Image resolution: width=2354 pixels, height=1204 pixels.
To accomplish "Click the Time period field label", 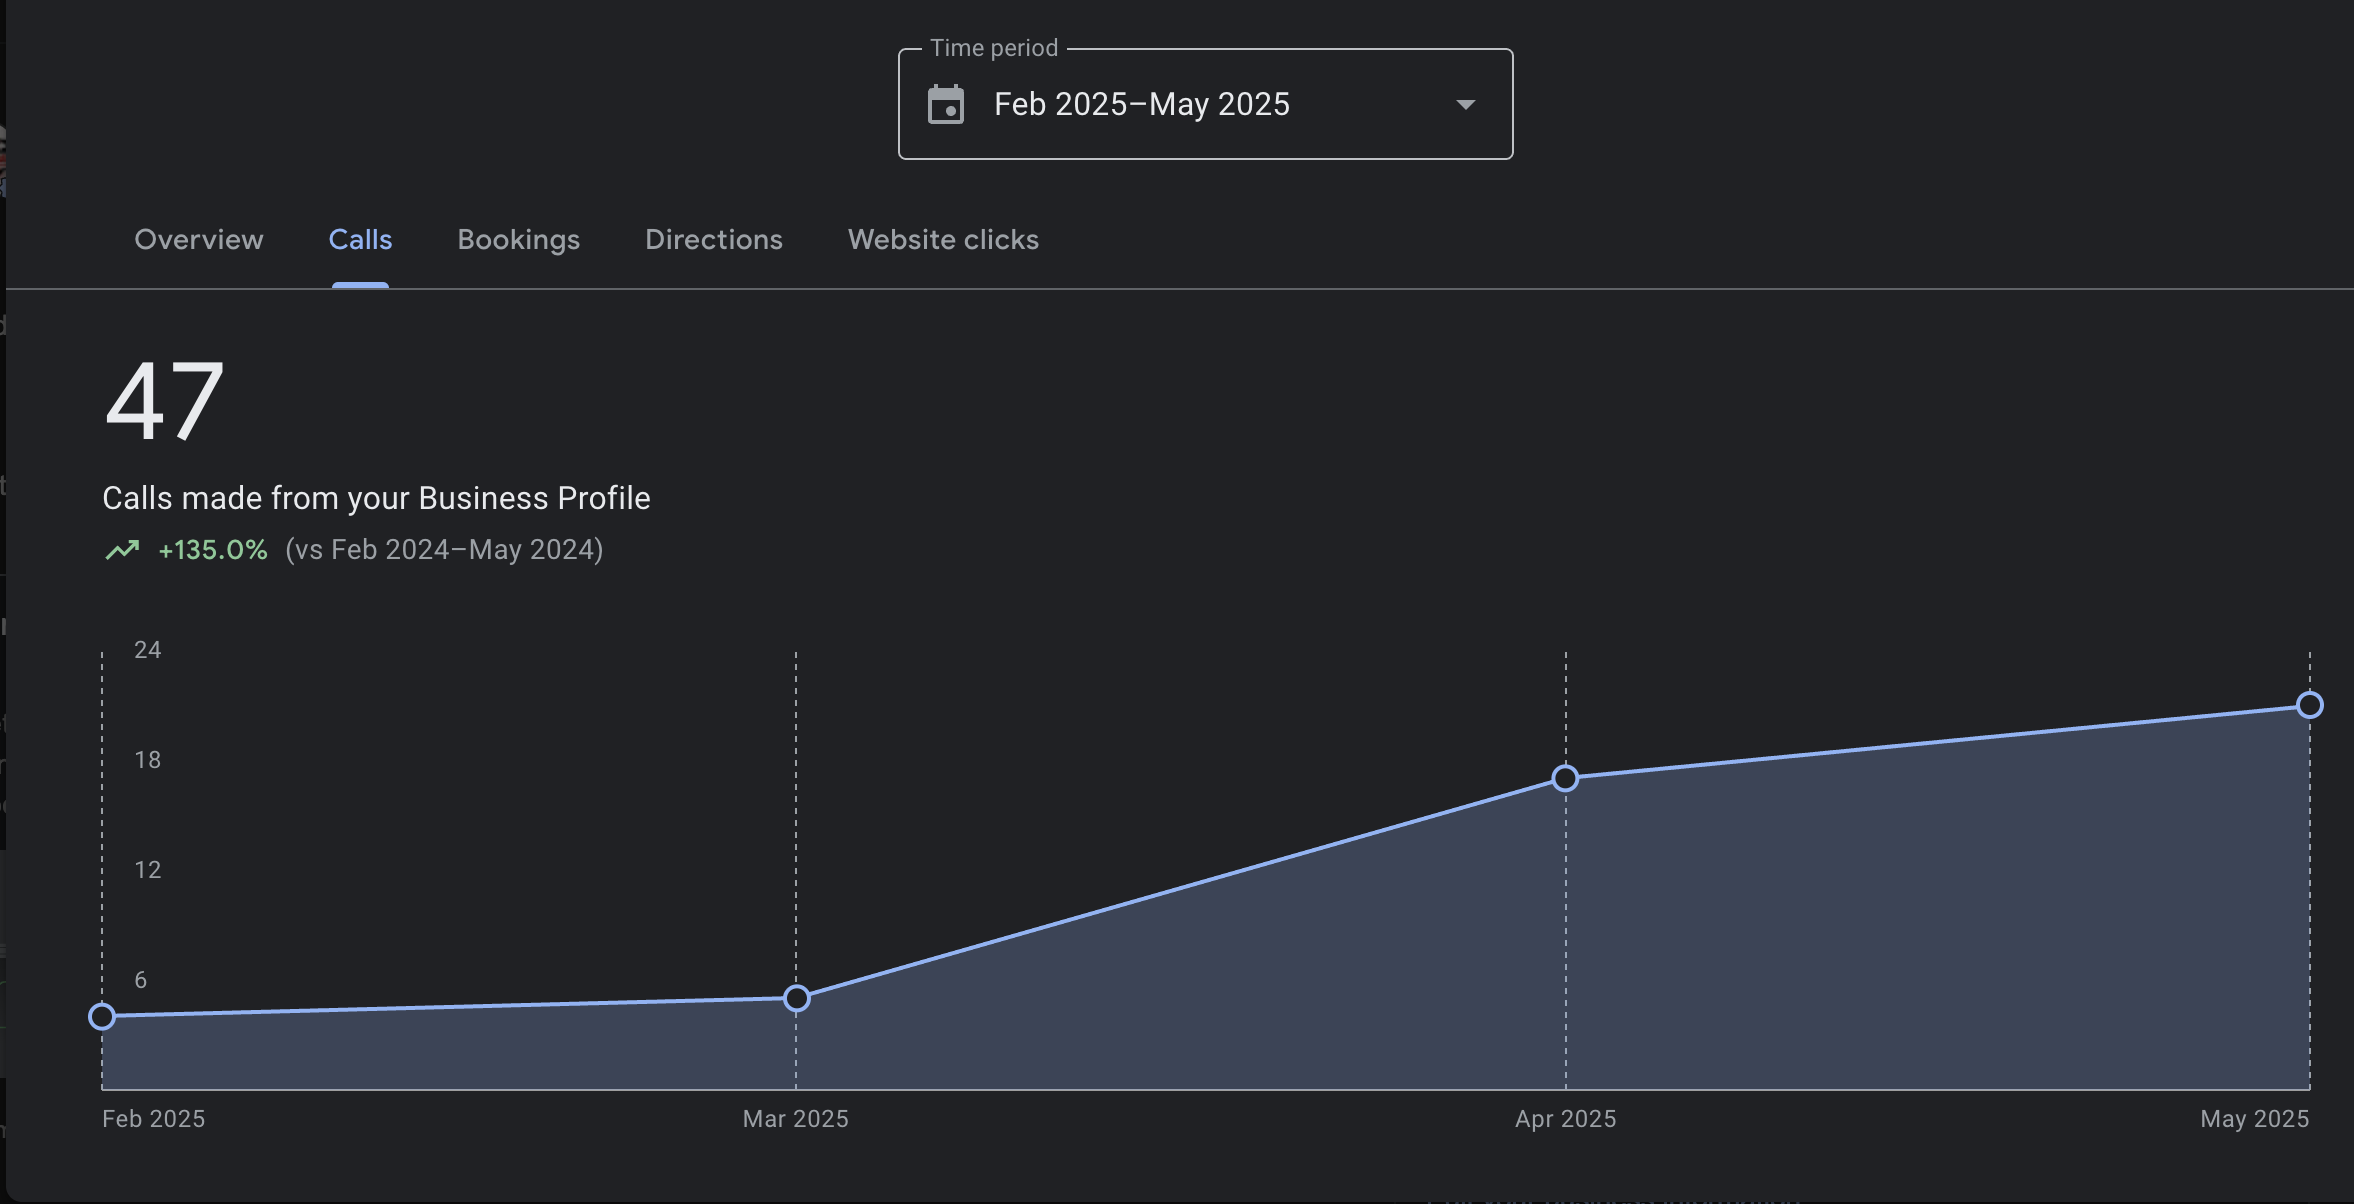I will tap(993, 48).
